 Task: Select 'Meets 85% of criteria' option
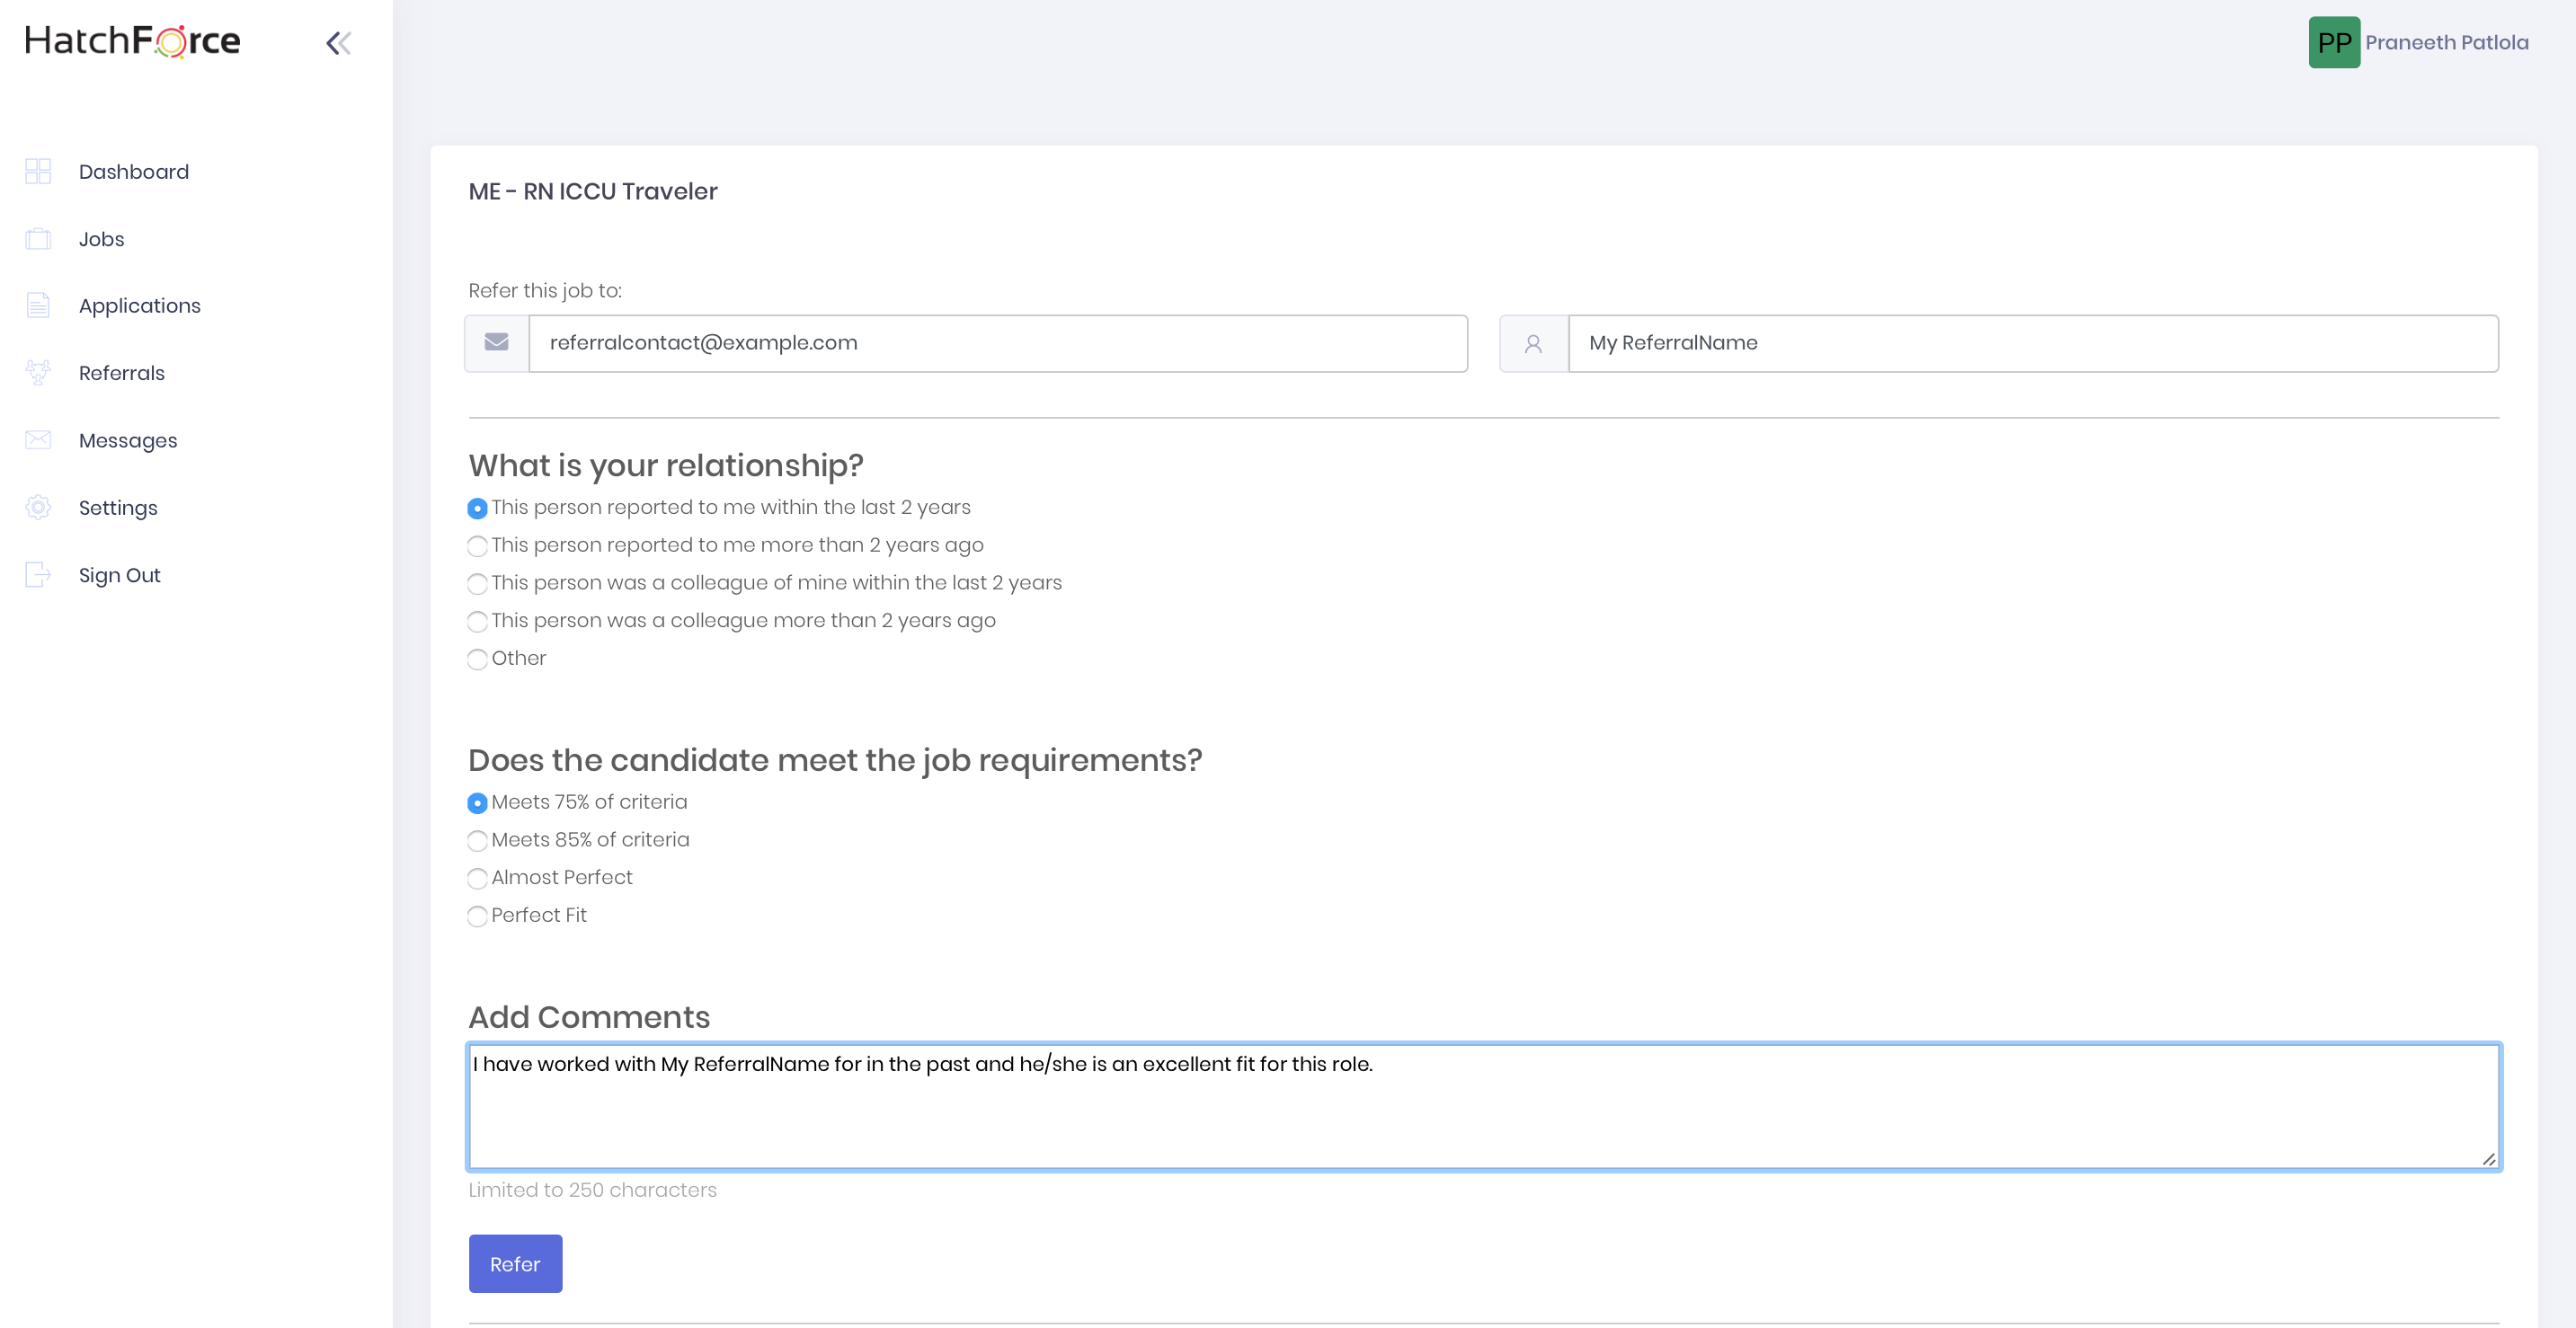[477, 841]
